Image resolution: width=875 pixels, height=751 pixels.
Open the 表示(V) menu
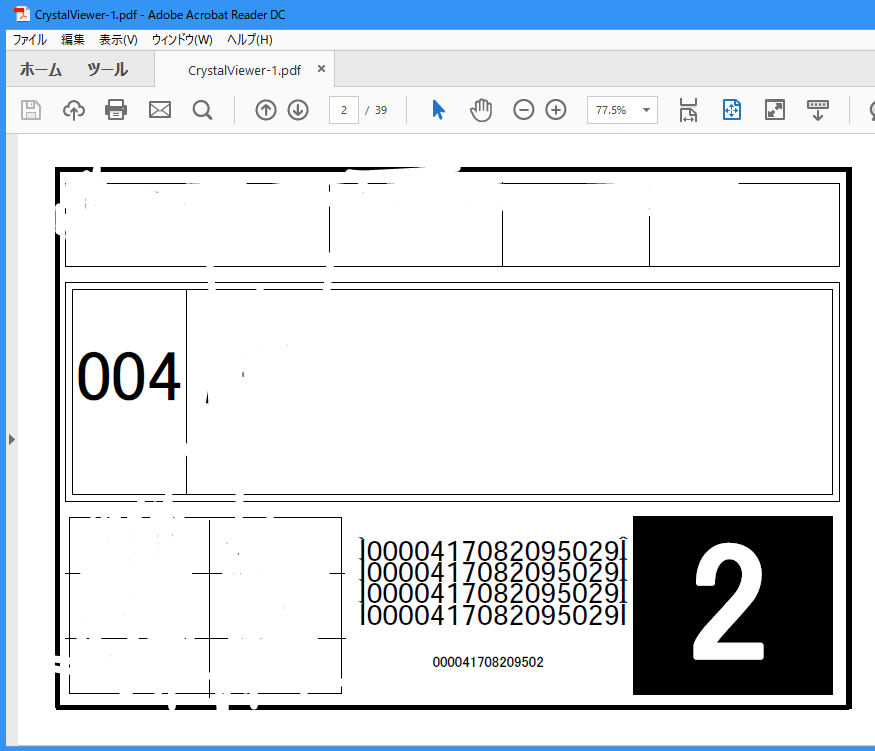118,40
